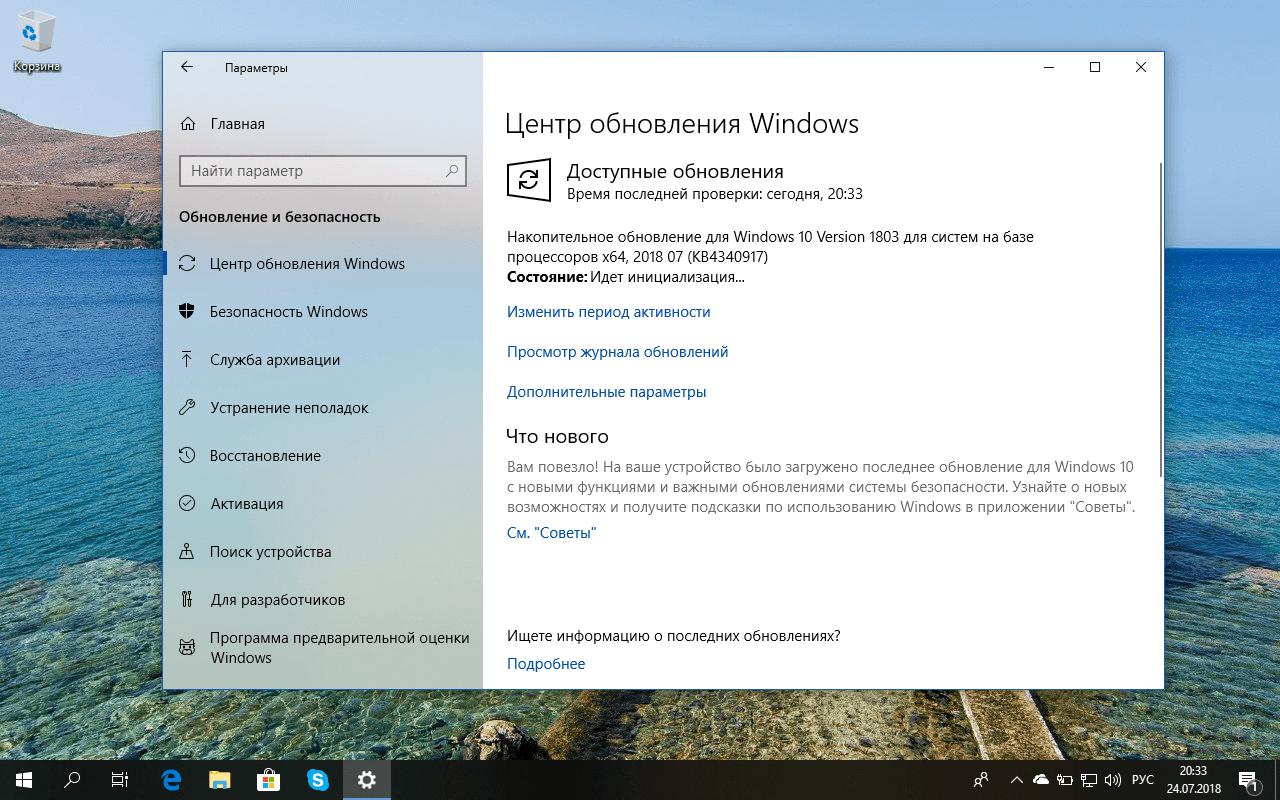Click the volume speaker icon in tray
1280x800 pixels.
point(1112,780)
